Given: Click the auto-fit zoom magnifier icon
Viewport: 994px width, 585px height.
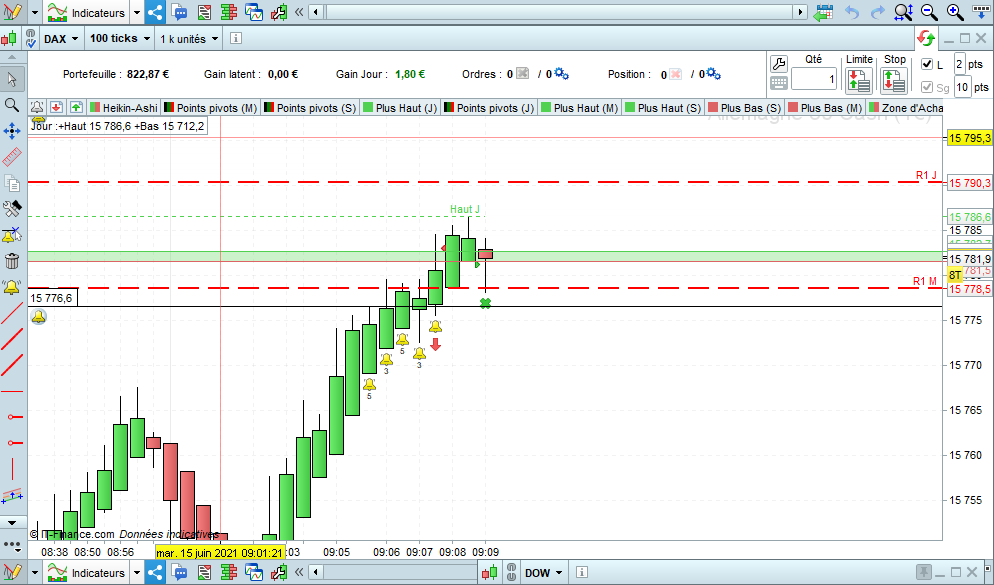Looking at the screenshot, I should pos(903,12).
